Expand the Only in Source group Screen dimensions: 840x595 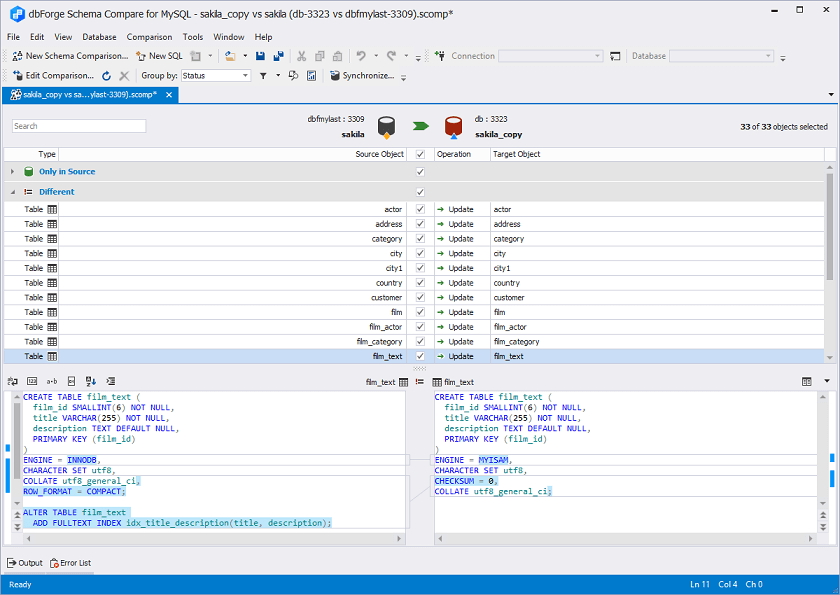click(13, 172)
